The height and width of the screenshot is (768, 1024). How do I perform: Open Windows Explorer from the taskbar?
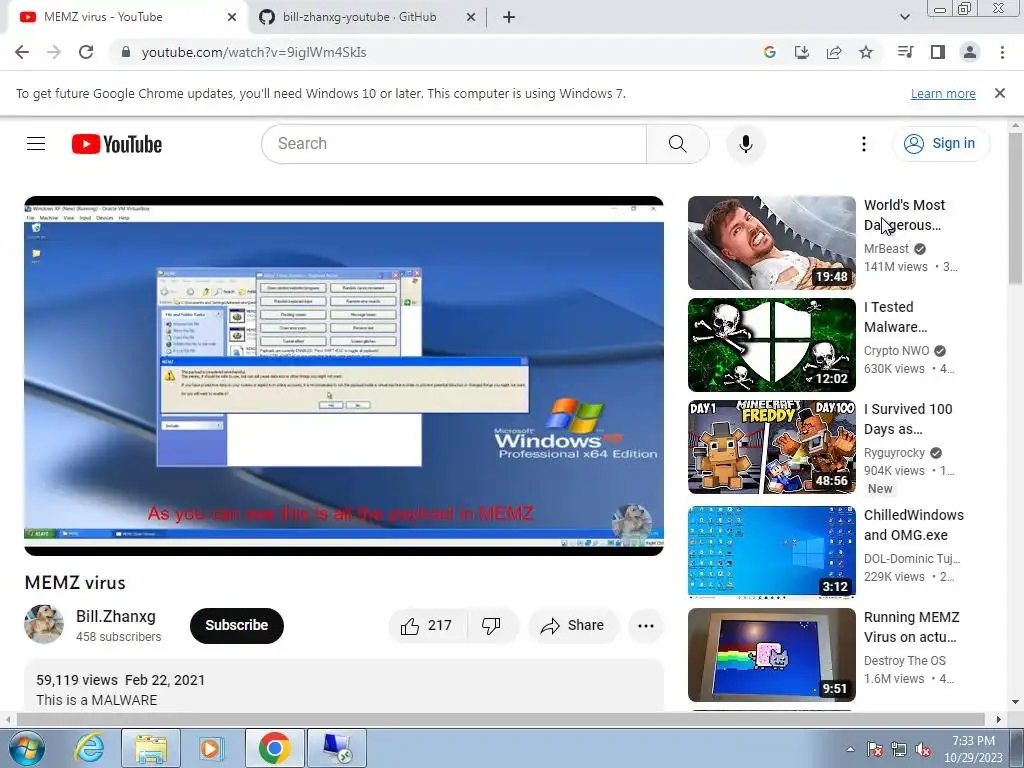click(x=151, y=748)
